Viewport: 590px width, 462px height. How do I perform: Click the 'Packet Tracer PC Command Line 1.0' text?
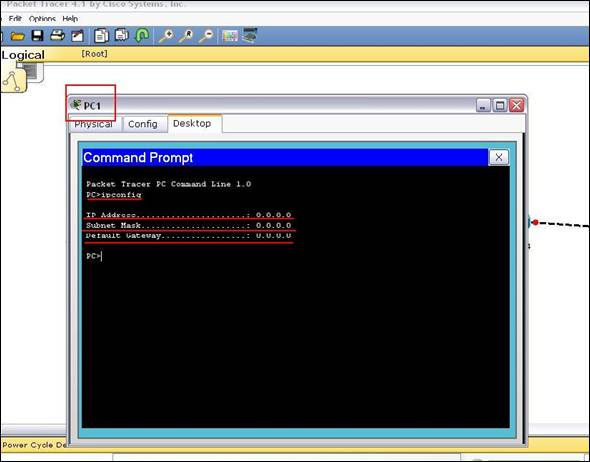click(169, 184)
